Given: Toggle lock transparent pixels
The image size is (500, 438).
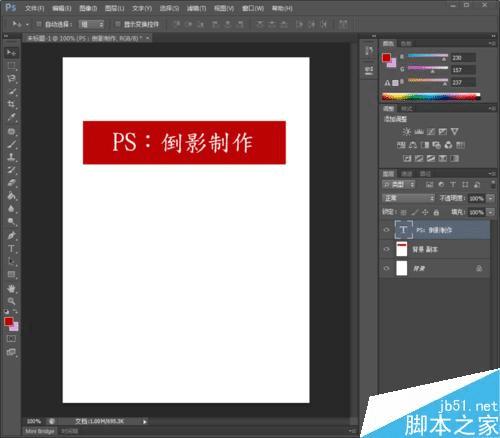Looking at the screenshot, I should tap(403, 212).
